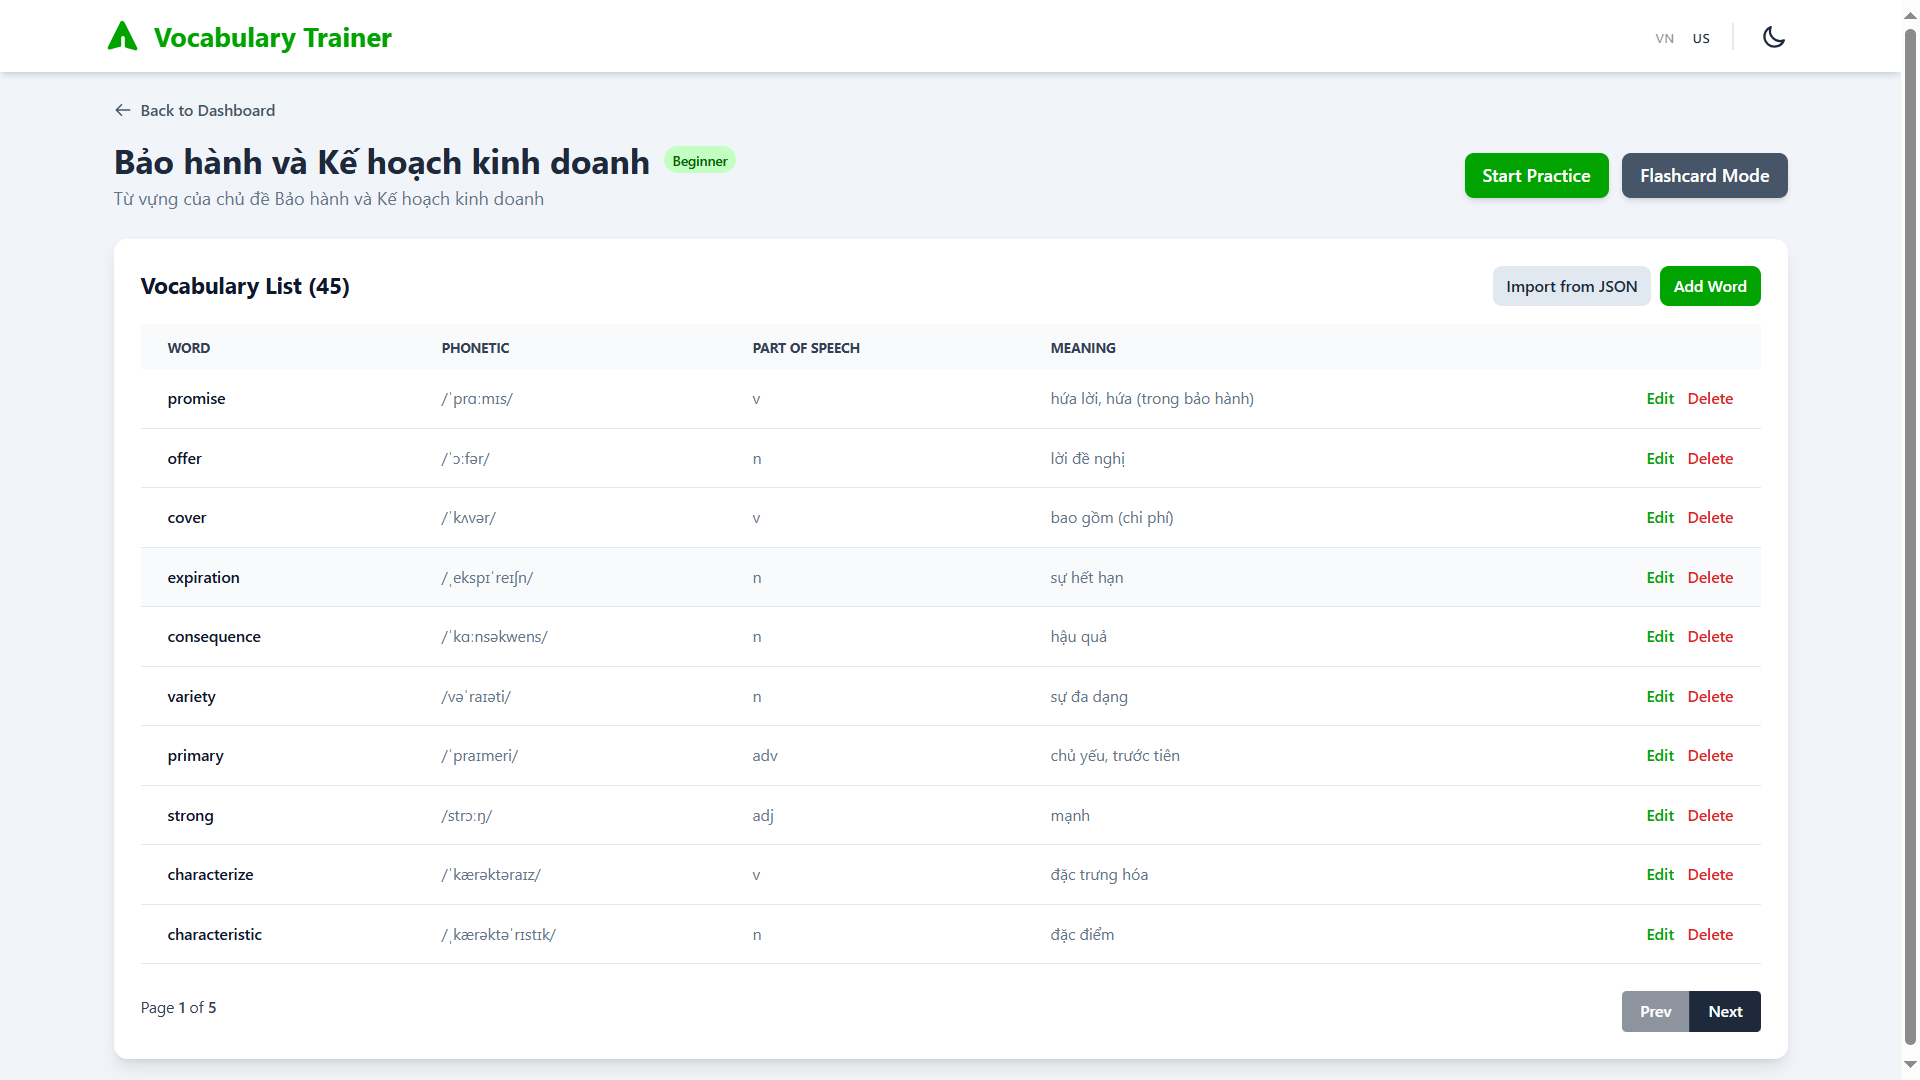Delete the word "consequence"
1920x1080 pixels.
coord(1709,637)
